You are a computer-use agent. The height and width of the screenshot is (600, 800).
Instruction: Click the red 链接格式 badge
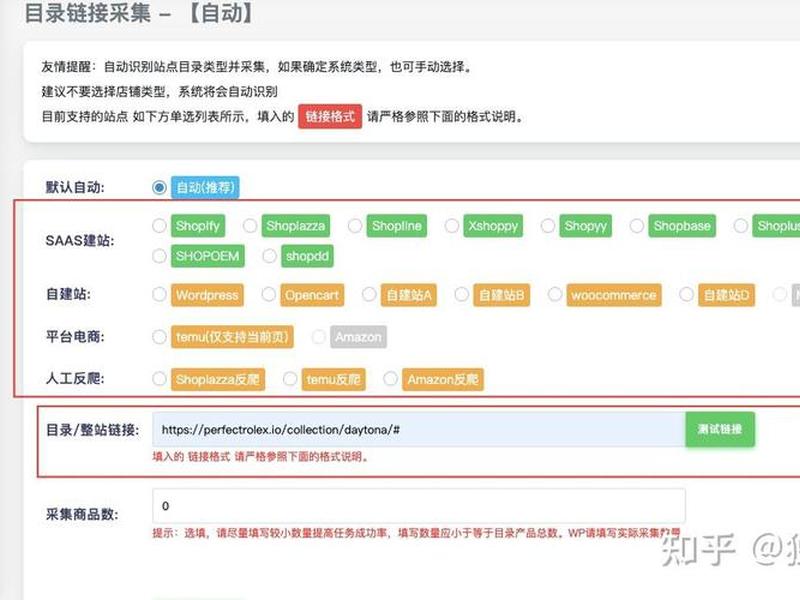click(x=330, y=117)
